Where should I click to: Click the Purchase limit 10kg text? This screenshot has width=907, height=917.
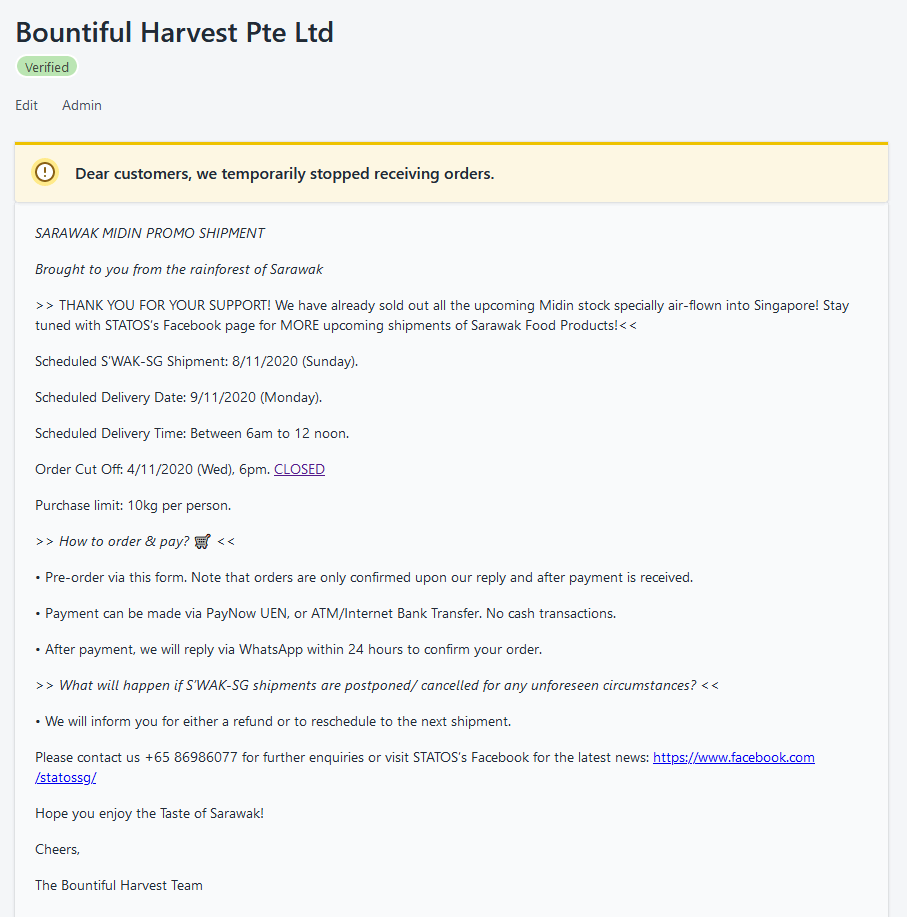(133, 505)
